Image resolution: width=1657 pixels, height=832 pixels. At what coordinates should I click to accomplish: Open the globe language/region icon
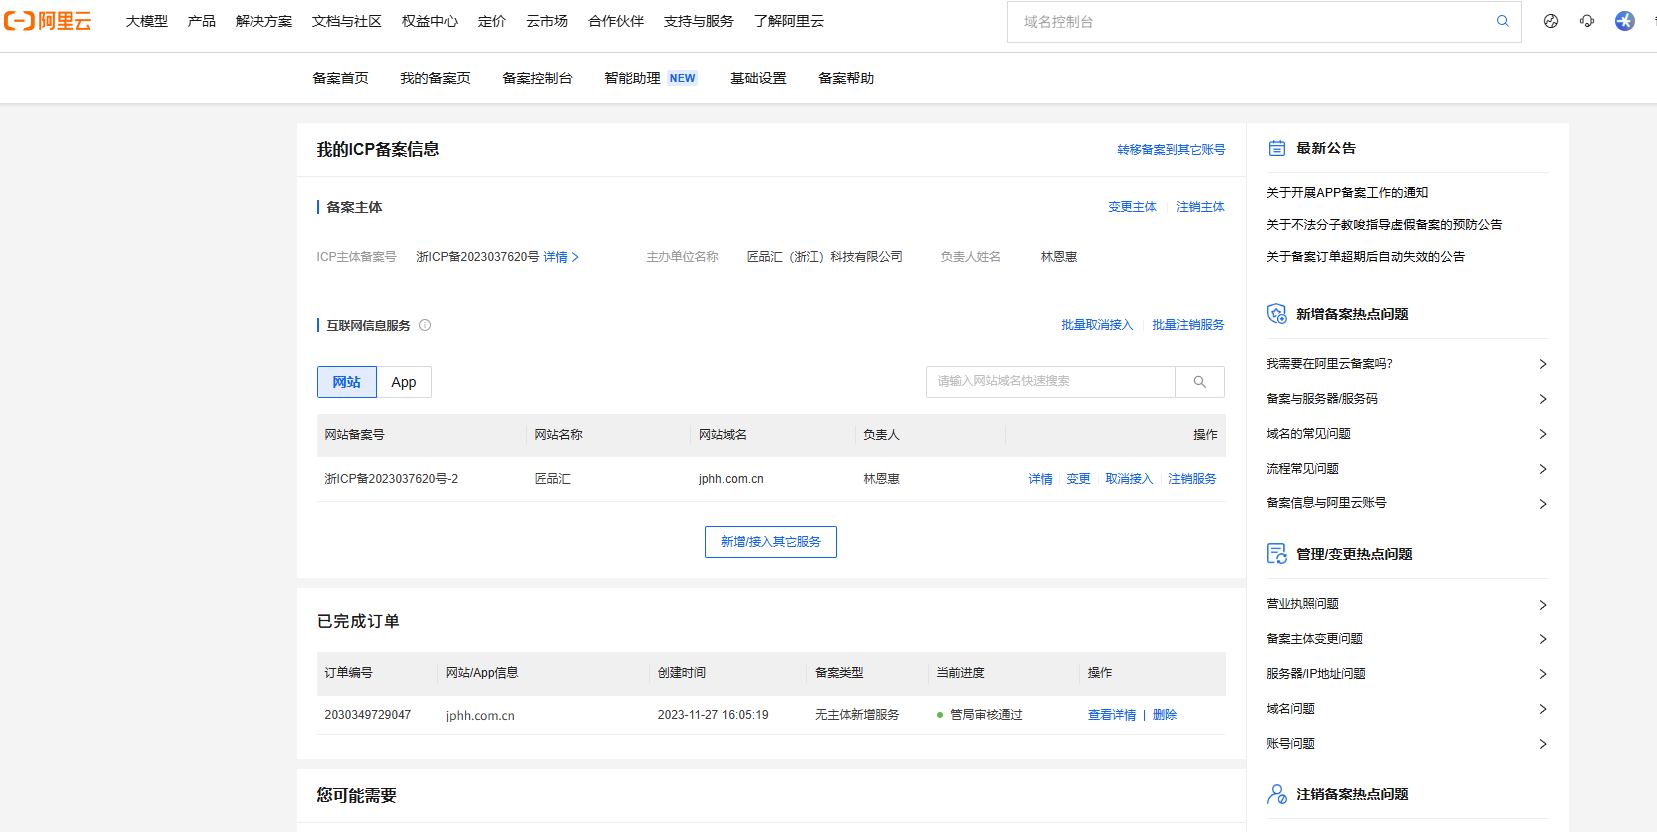coord(1551,21)
